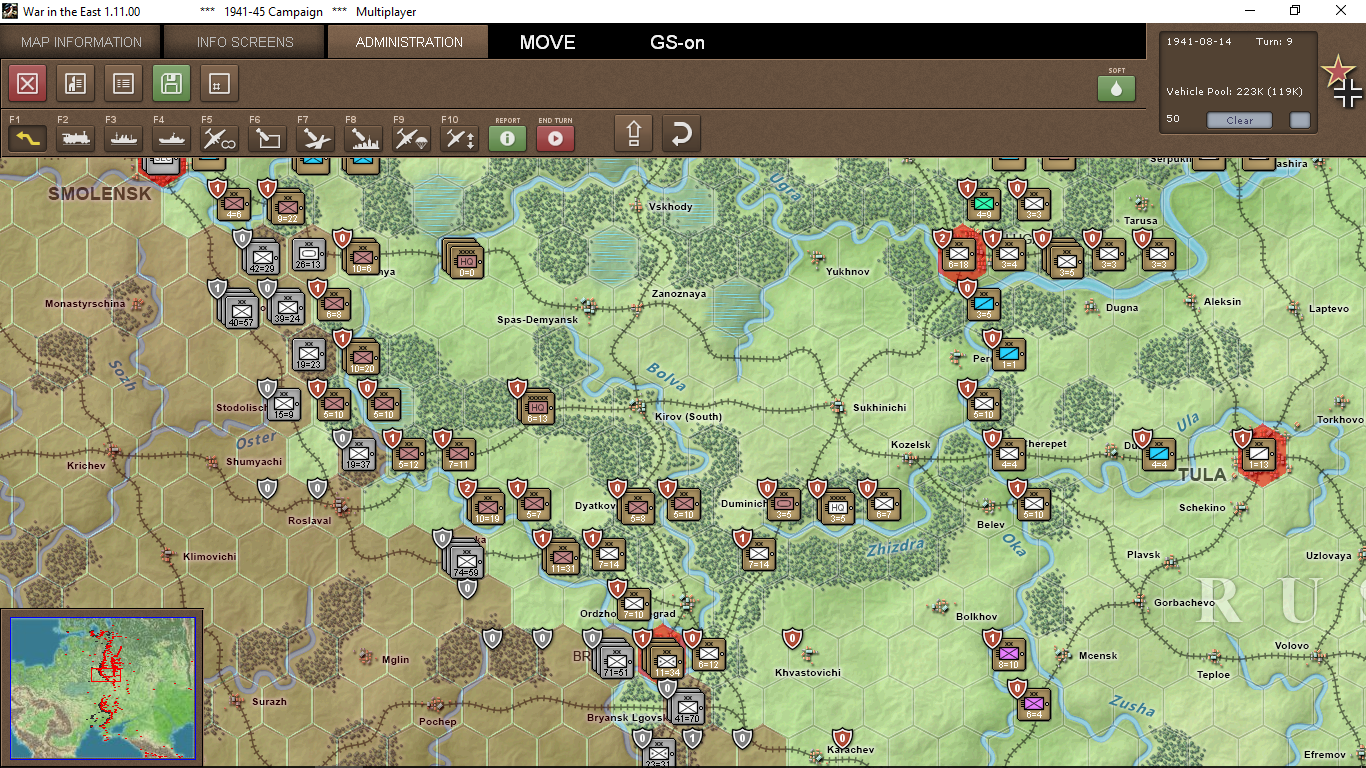The height and width of the screenshot is (768, 1366).
Task: Select the cyan unit 1=1
Action: tap(1009, 354)
